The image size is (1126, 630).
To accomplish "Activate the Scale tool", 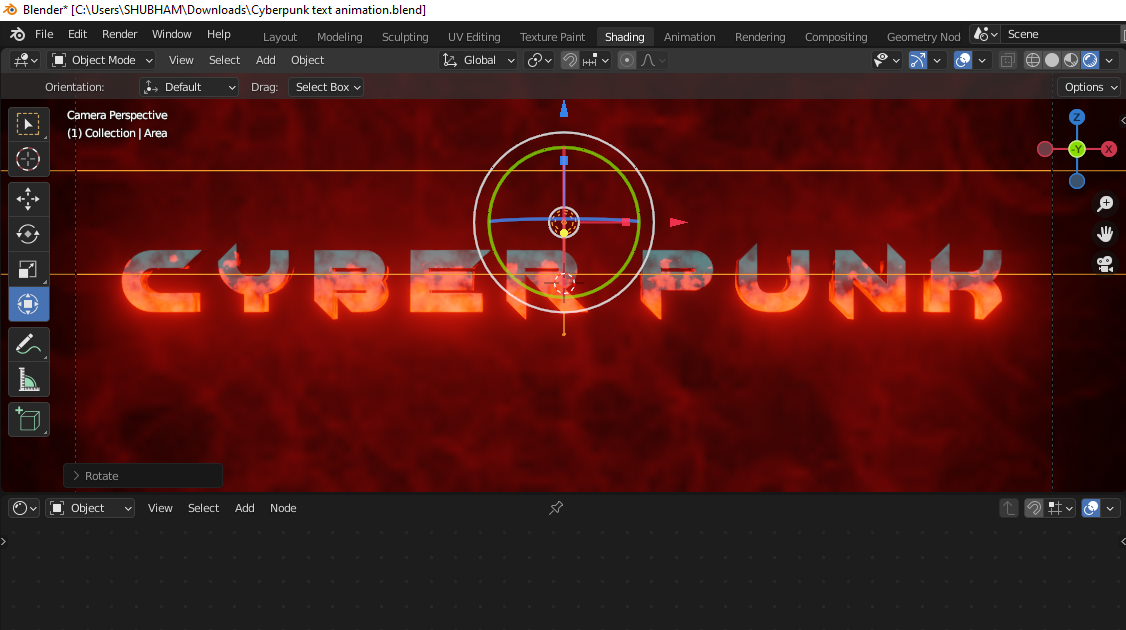I will click(x=28, y=269).
